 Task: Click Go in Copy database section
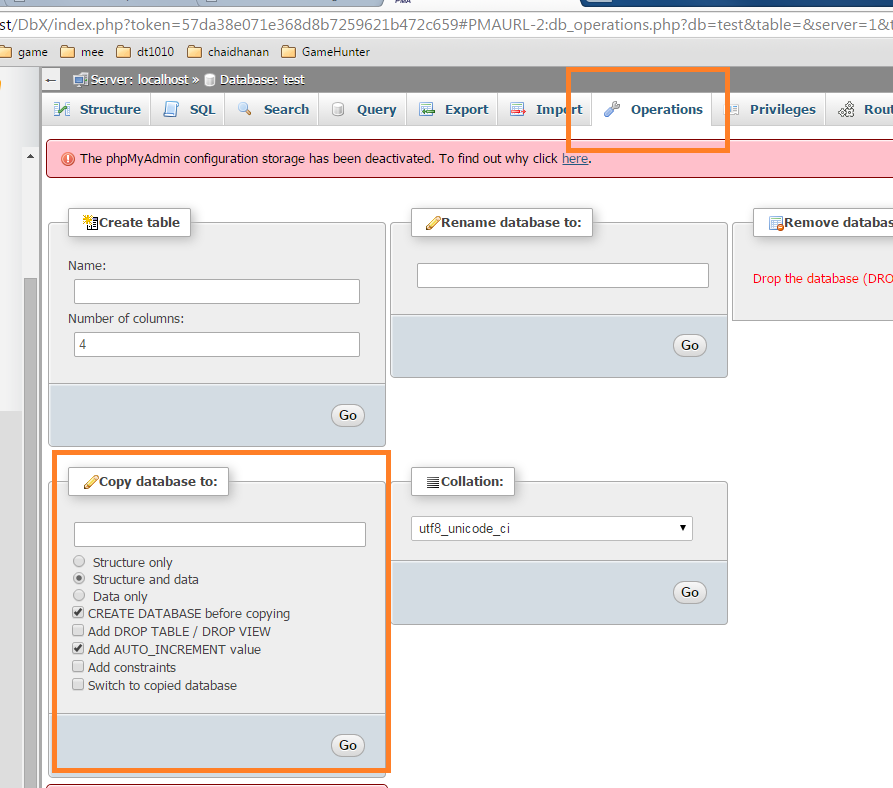(x=348, y=745)
